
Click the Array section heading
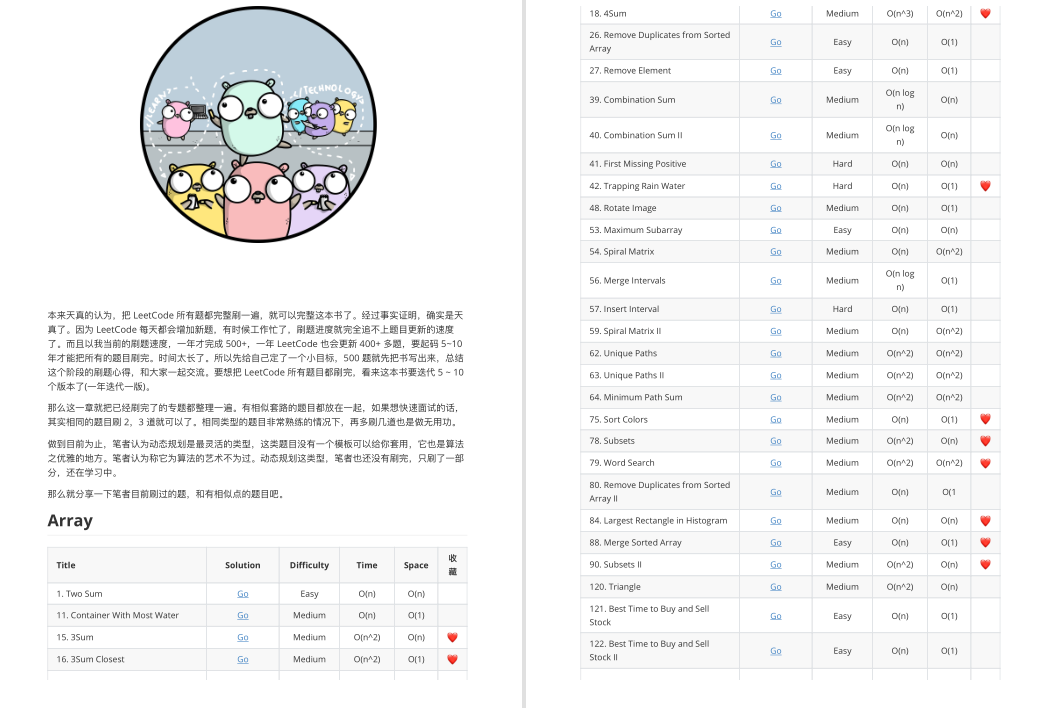(70, 521)
